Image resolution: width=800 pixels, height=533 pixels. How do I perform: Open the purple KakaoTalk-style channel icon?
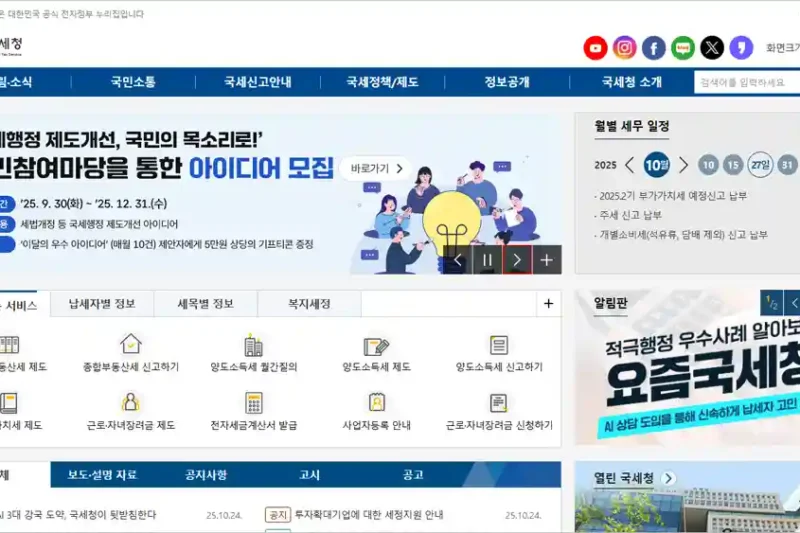pos(741,48)
